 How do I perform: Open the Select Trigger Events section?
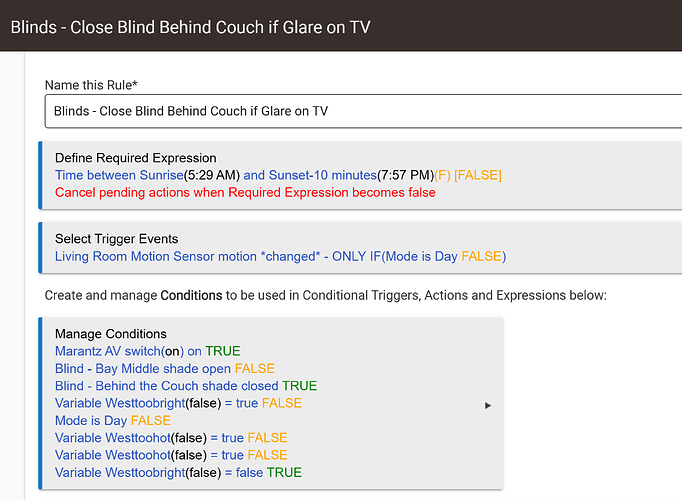point(117,239)
